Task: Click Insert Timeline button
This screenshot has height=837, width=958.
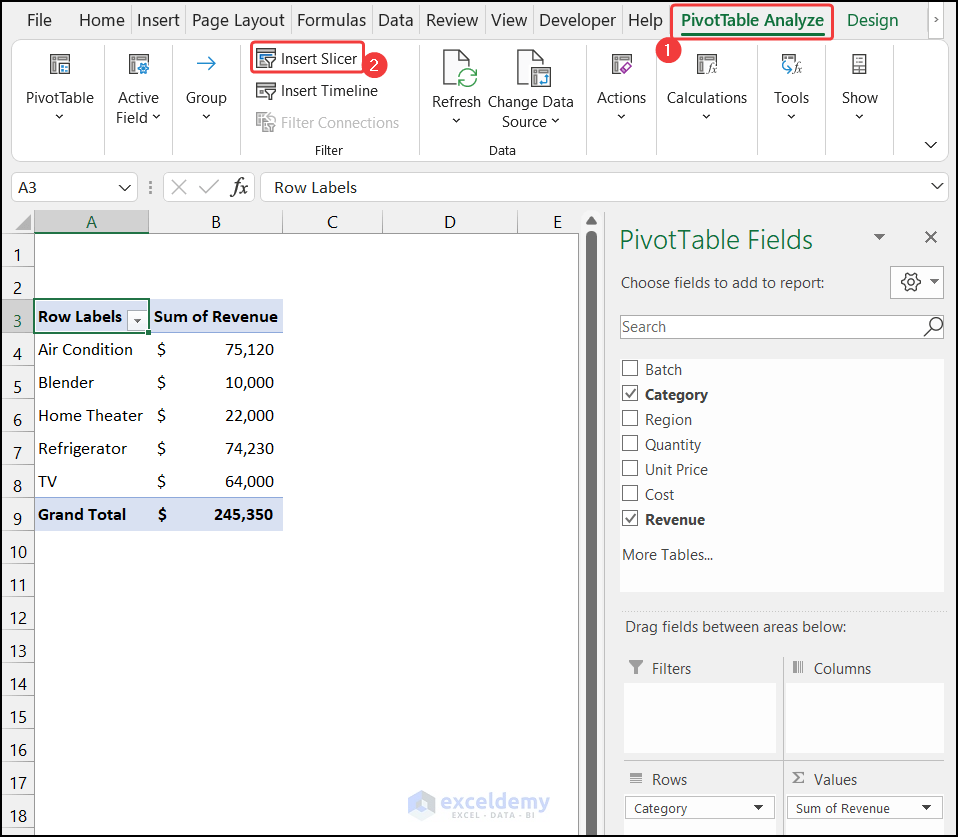Action: click(317, 90)
